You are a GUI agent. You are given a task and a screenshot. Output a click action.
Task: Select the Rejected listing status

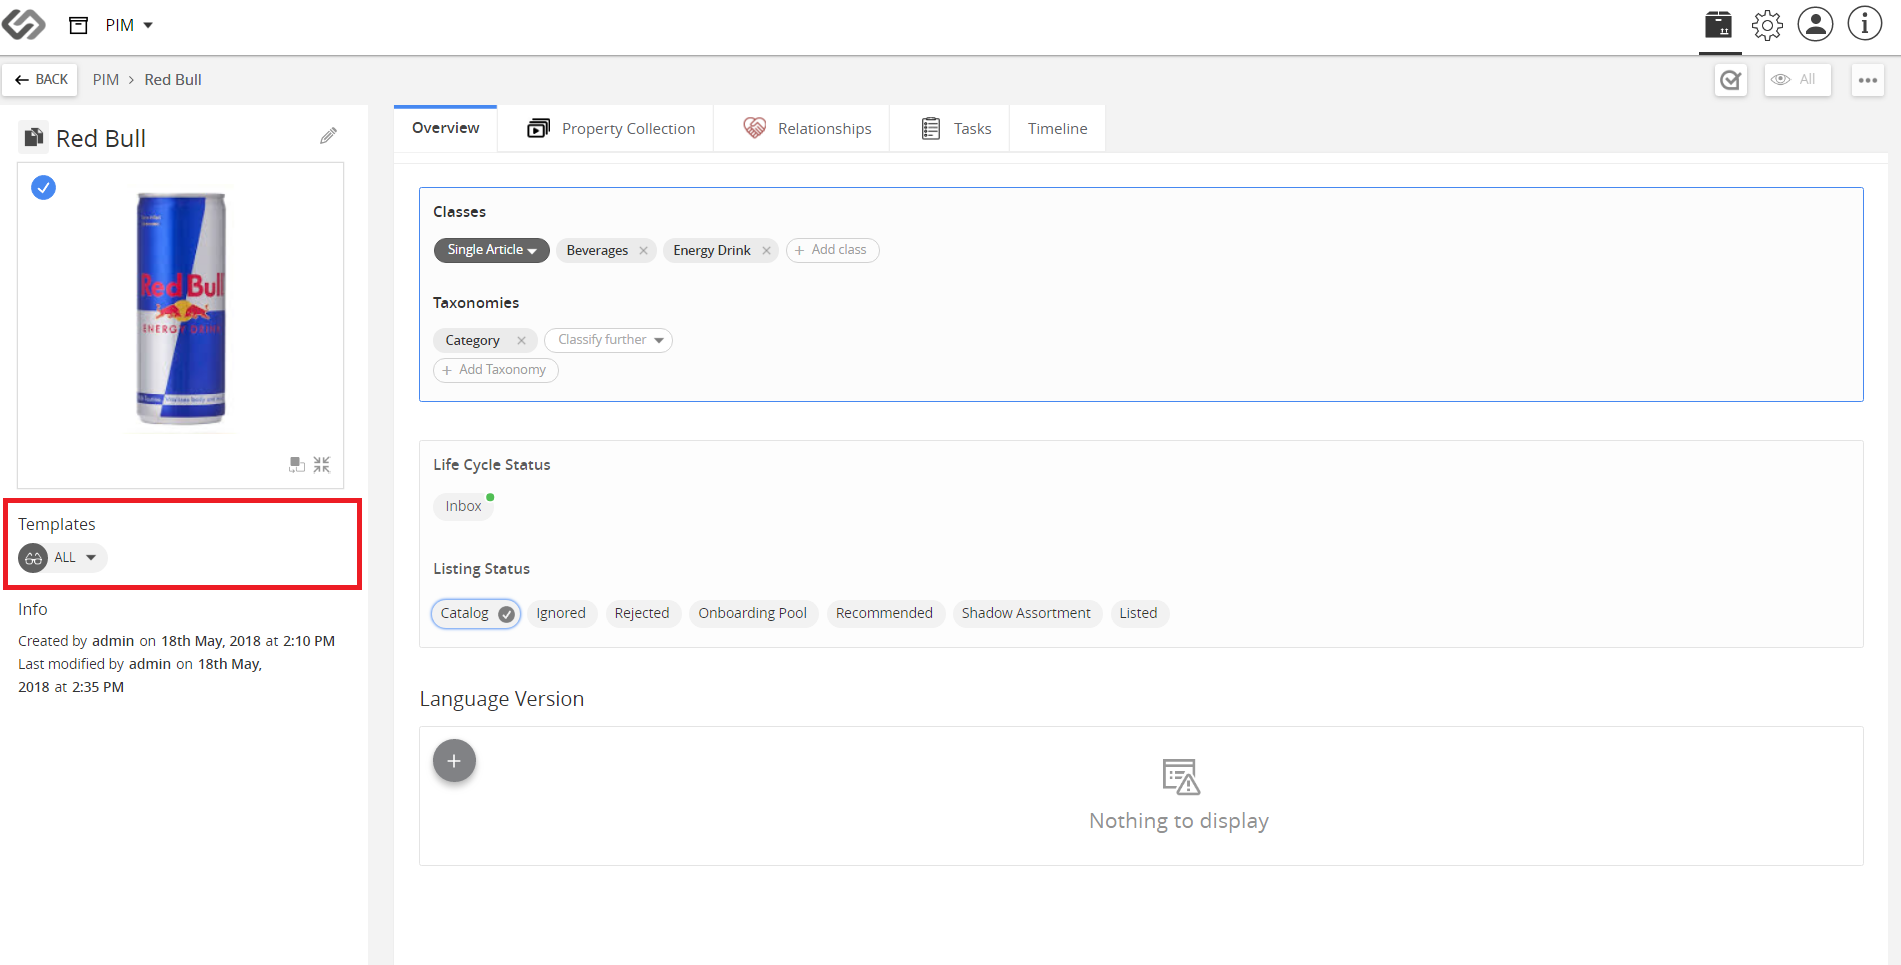tap(642, 613)
